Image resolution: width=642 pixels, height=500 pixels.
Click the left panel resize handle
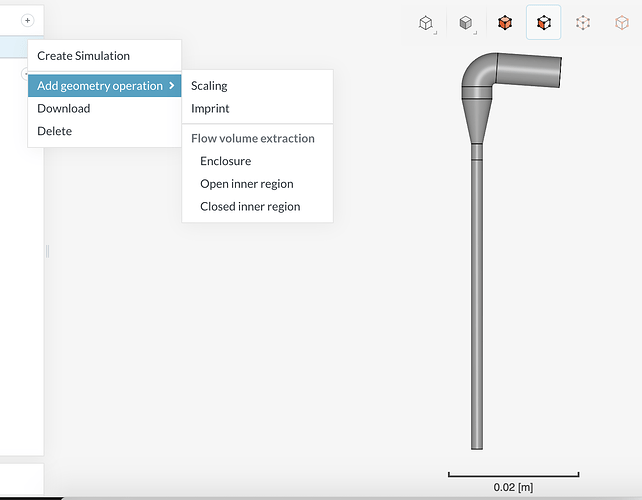[47, 251]
